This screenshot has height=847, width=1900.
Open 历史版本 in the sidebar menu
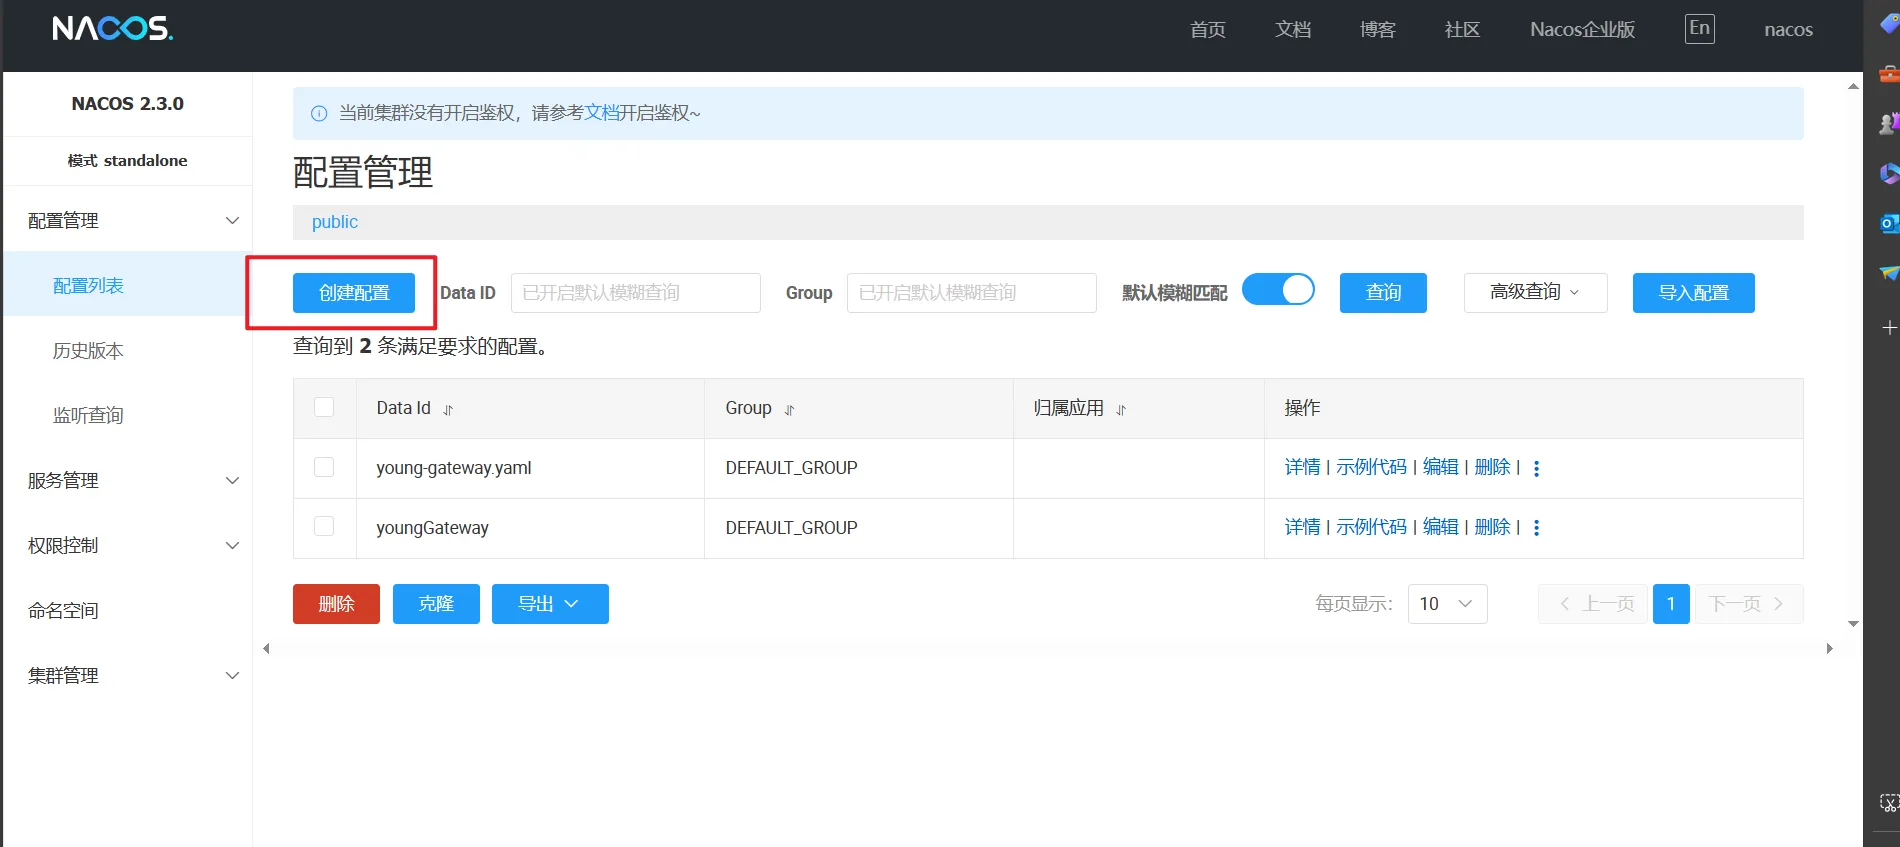click(x=88, y=351)
